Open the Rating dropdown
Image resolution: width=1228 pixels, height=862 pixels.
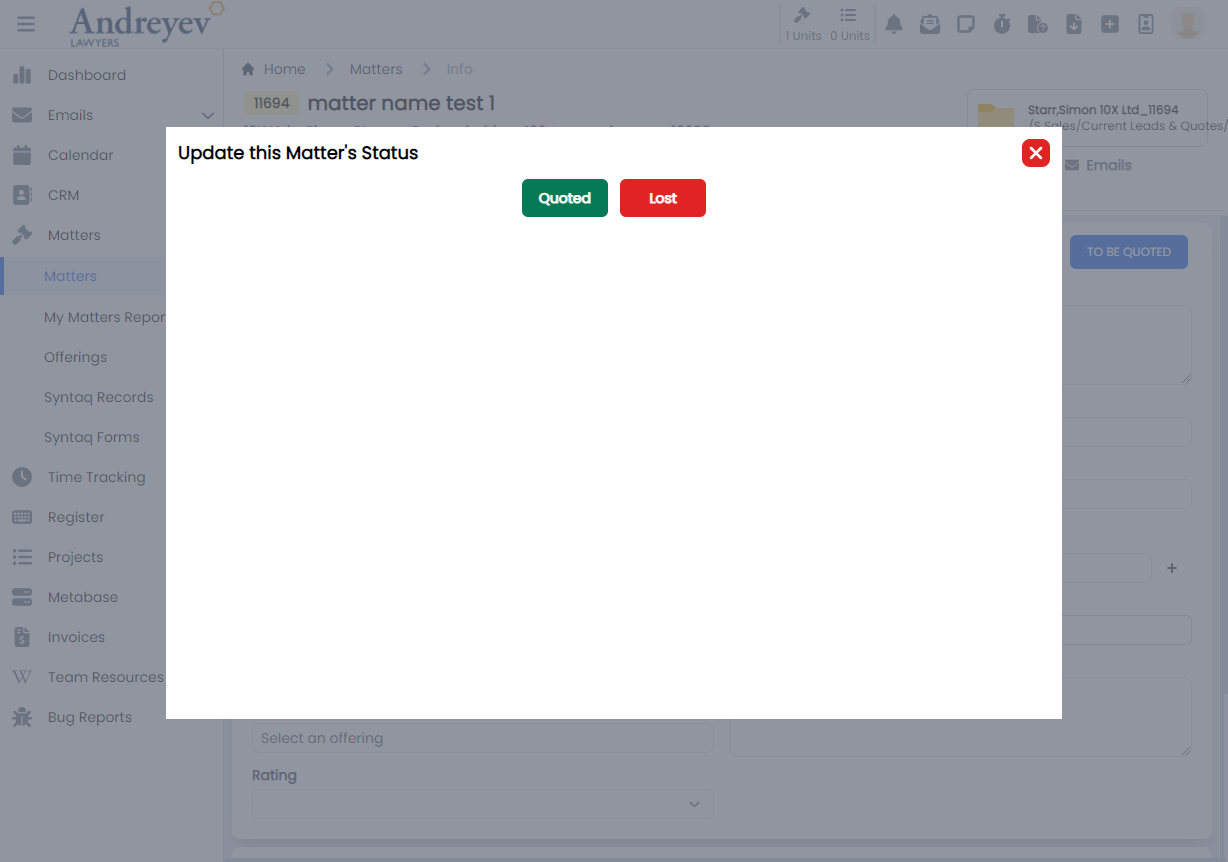tap(482, 804)
